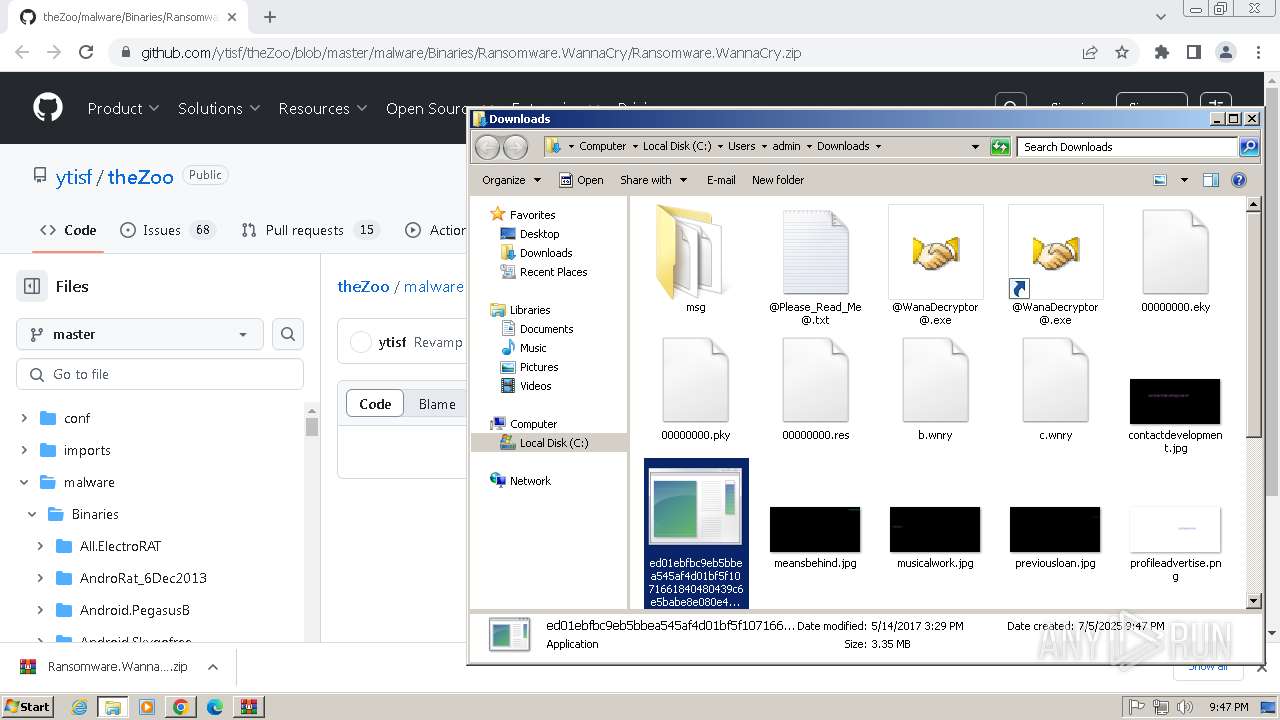Open the Solutions dropdown menu

219,108
